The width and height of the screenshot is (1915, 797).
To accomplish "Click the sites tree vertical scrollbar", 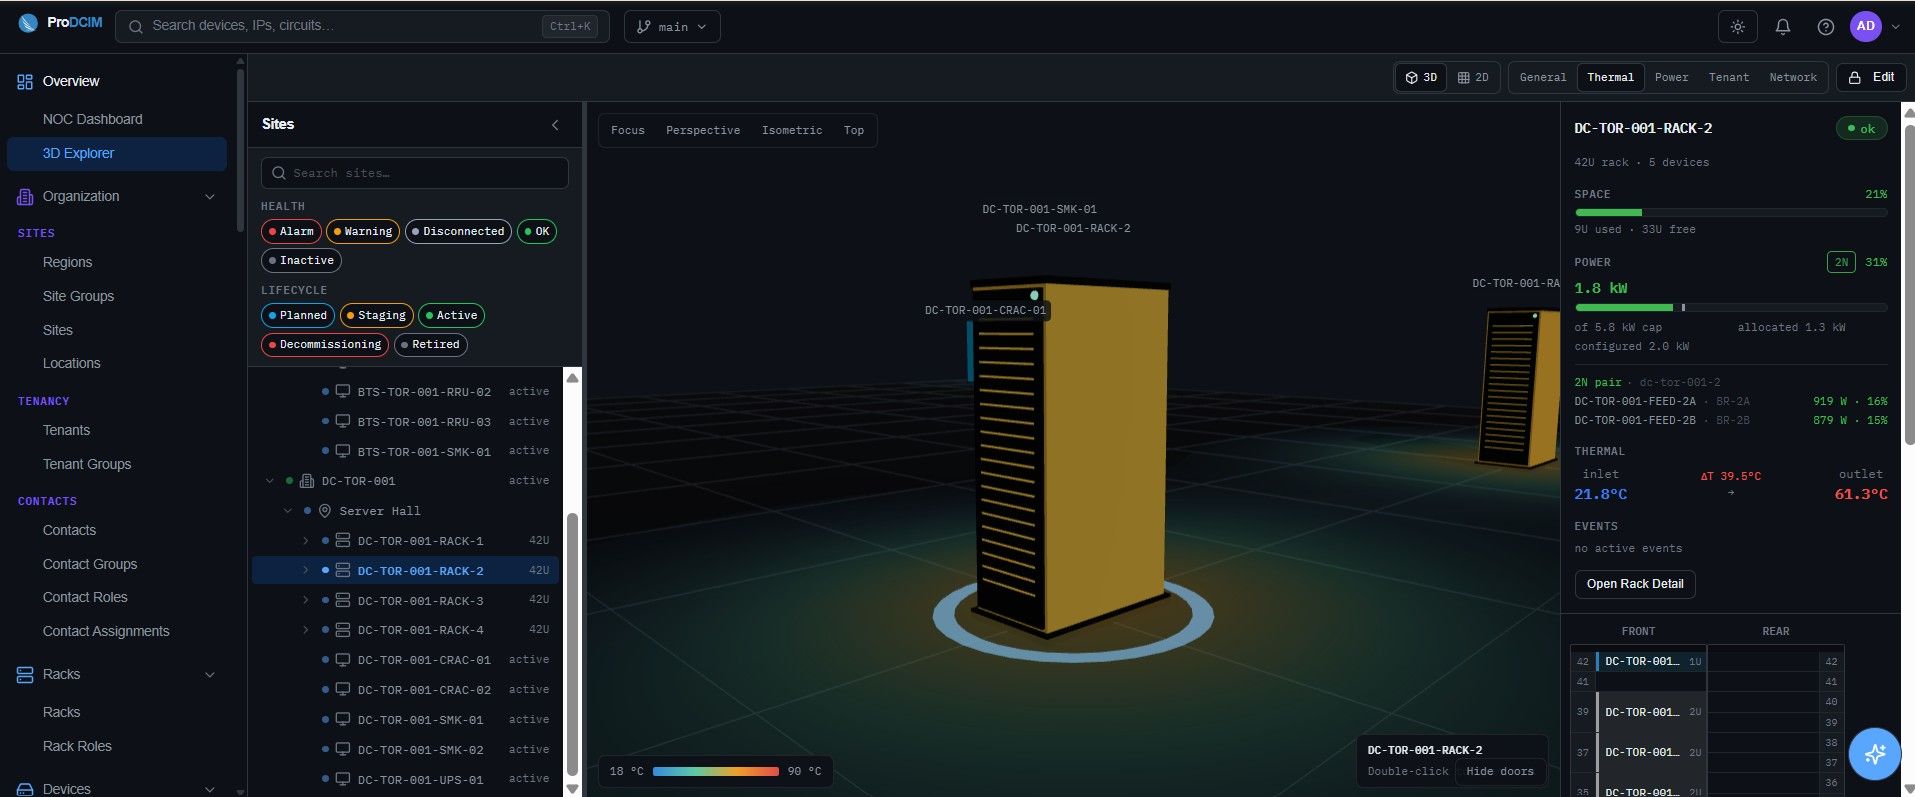I will (x=572, y=645).
